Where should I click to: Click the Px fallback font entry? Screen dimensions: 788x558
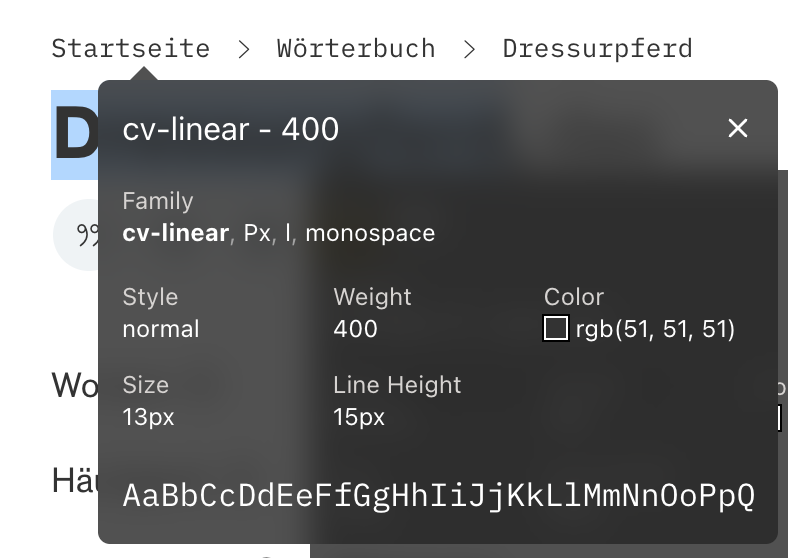pyautogui.click(x=257, y=233)
